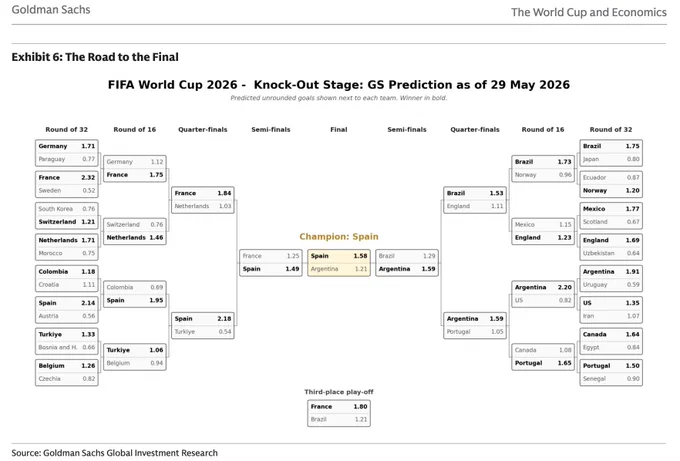
Task: Click the Mexico vs Scotland match box
Action: pyautogui.click(x=611, y=216)
